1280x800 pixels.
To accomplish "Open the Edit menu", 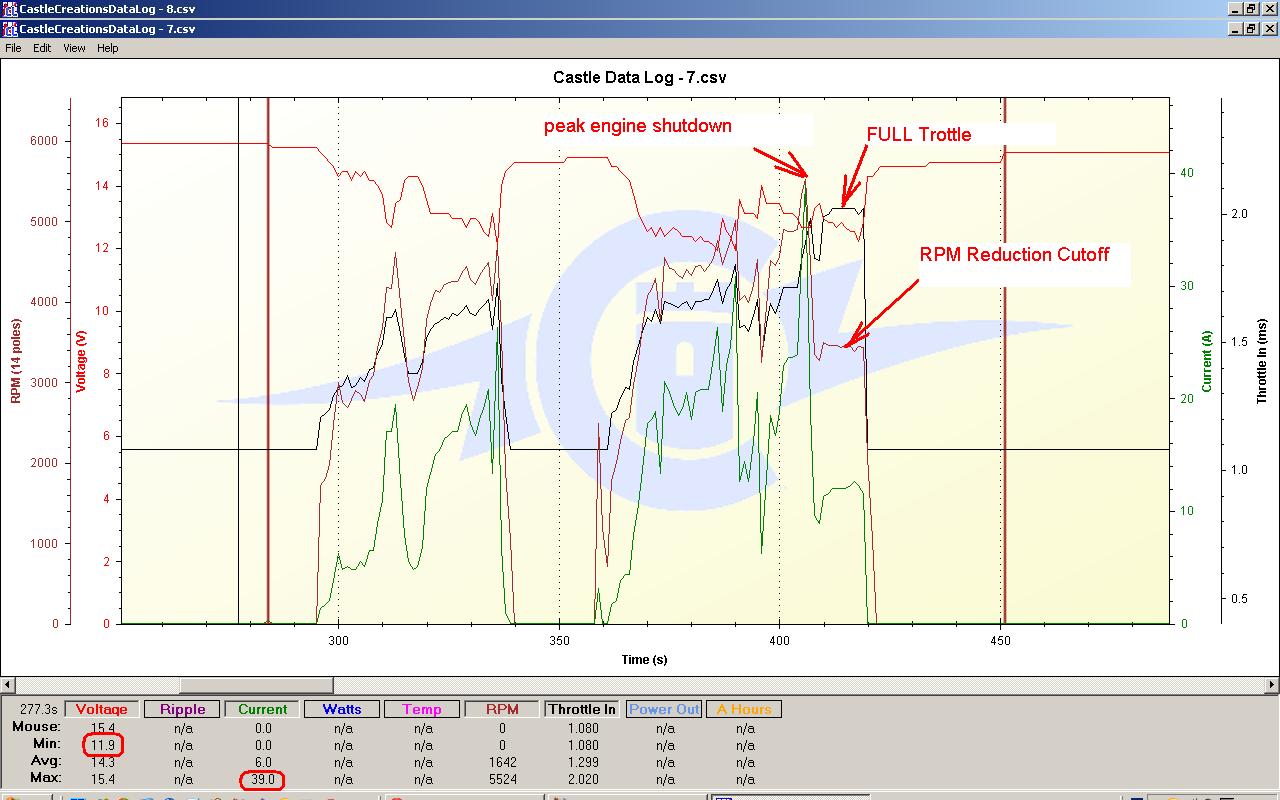I will (42, 48).
